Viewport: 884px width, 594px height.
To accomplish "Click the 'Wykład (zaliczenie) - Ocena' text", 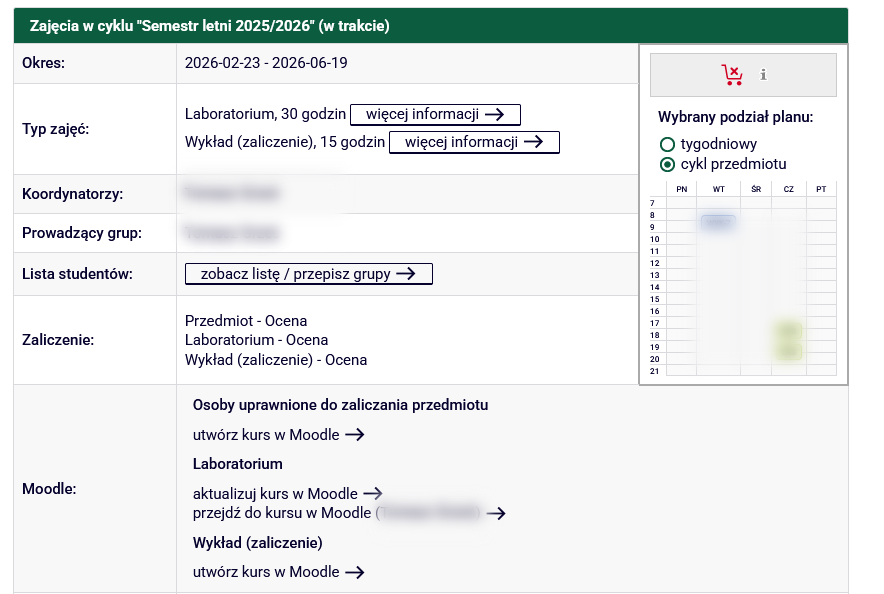I will [x=276, y=360].
